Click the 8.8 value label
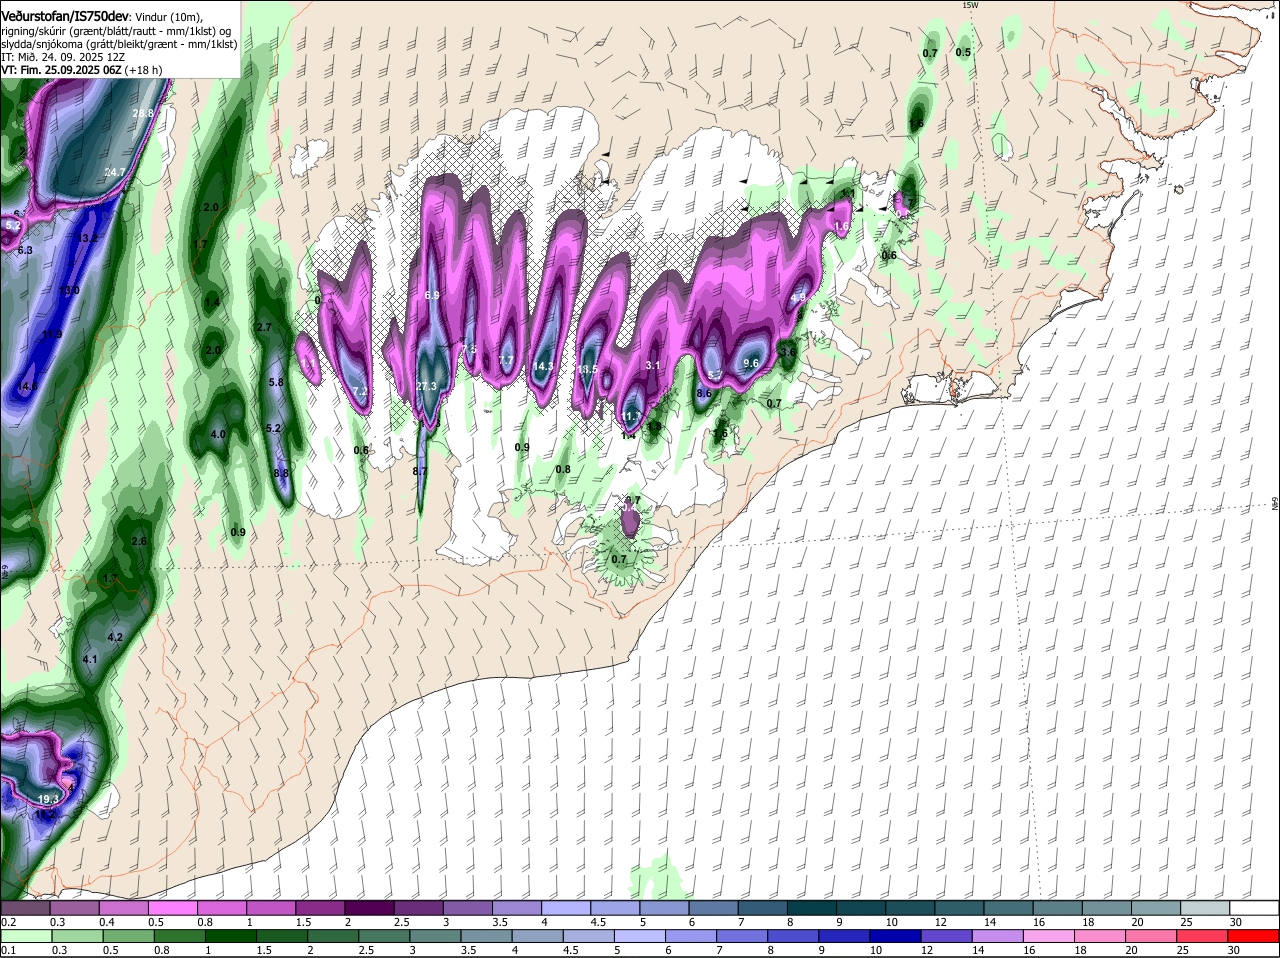 pos(281,473)
